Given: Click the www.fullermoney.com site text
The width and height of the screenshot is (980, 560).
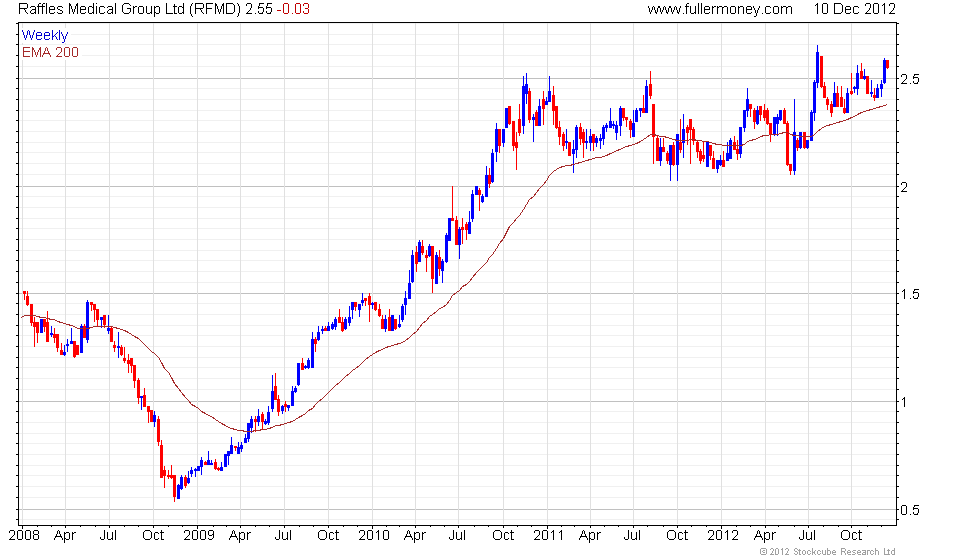Looking at the screenshot, I should pos(720,9).
